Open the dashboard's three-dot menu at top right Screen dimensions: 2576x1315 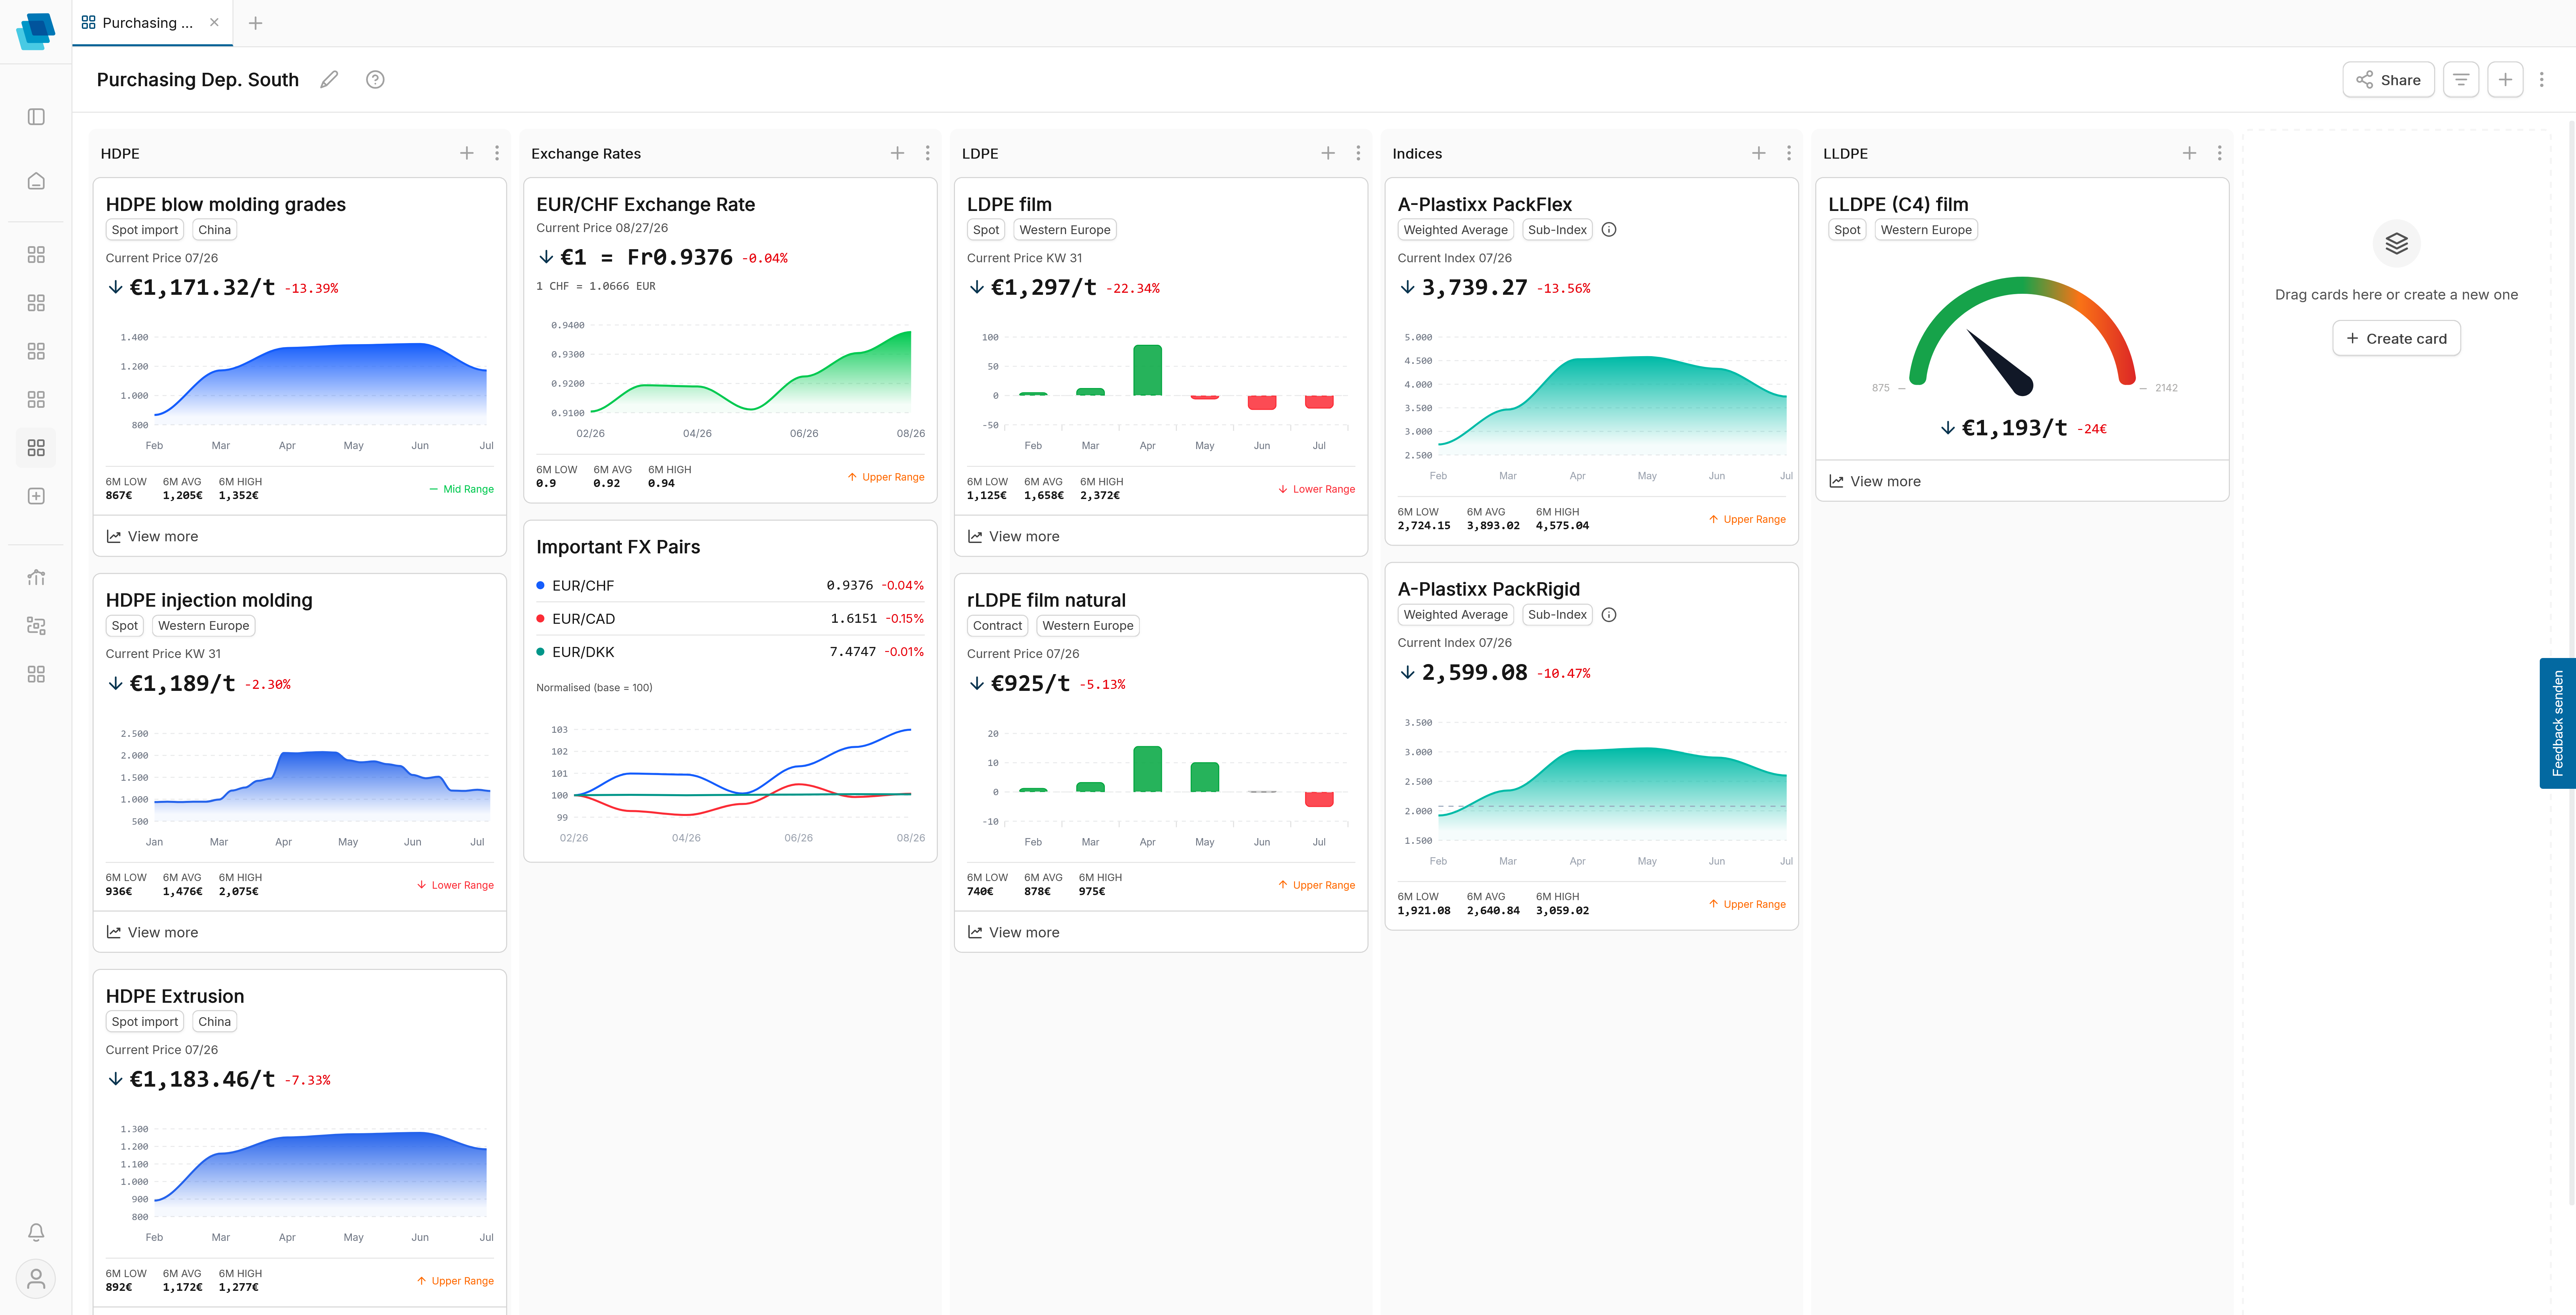2542,80
